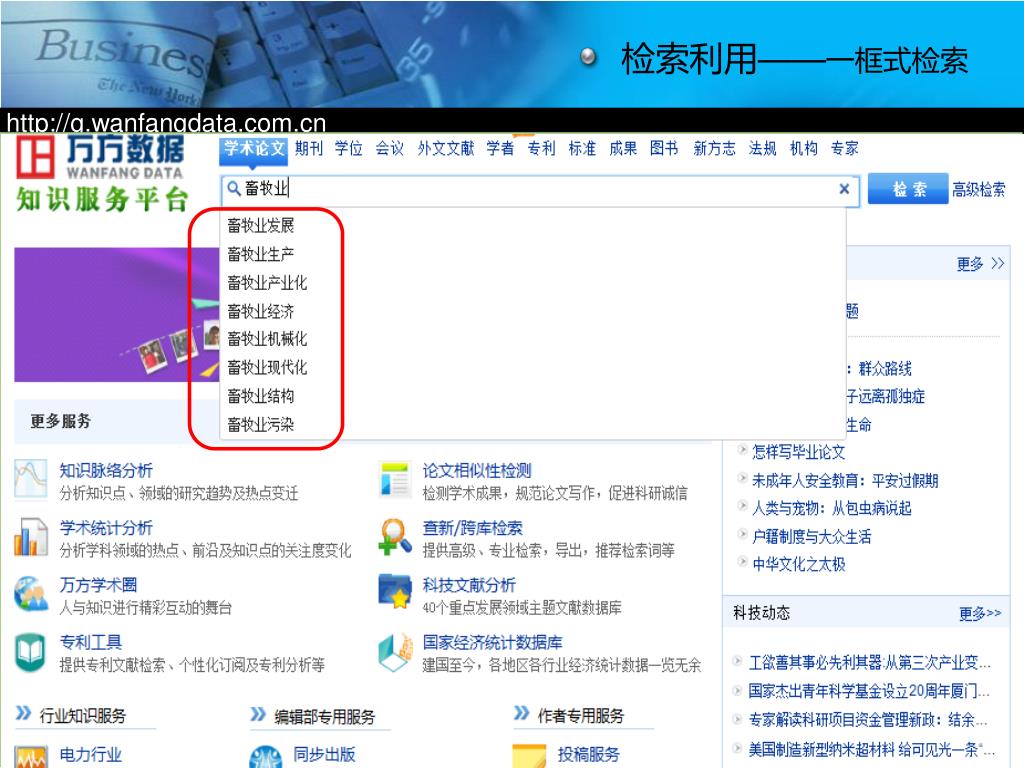Switch to the 图书 tab

664,148
